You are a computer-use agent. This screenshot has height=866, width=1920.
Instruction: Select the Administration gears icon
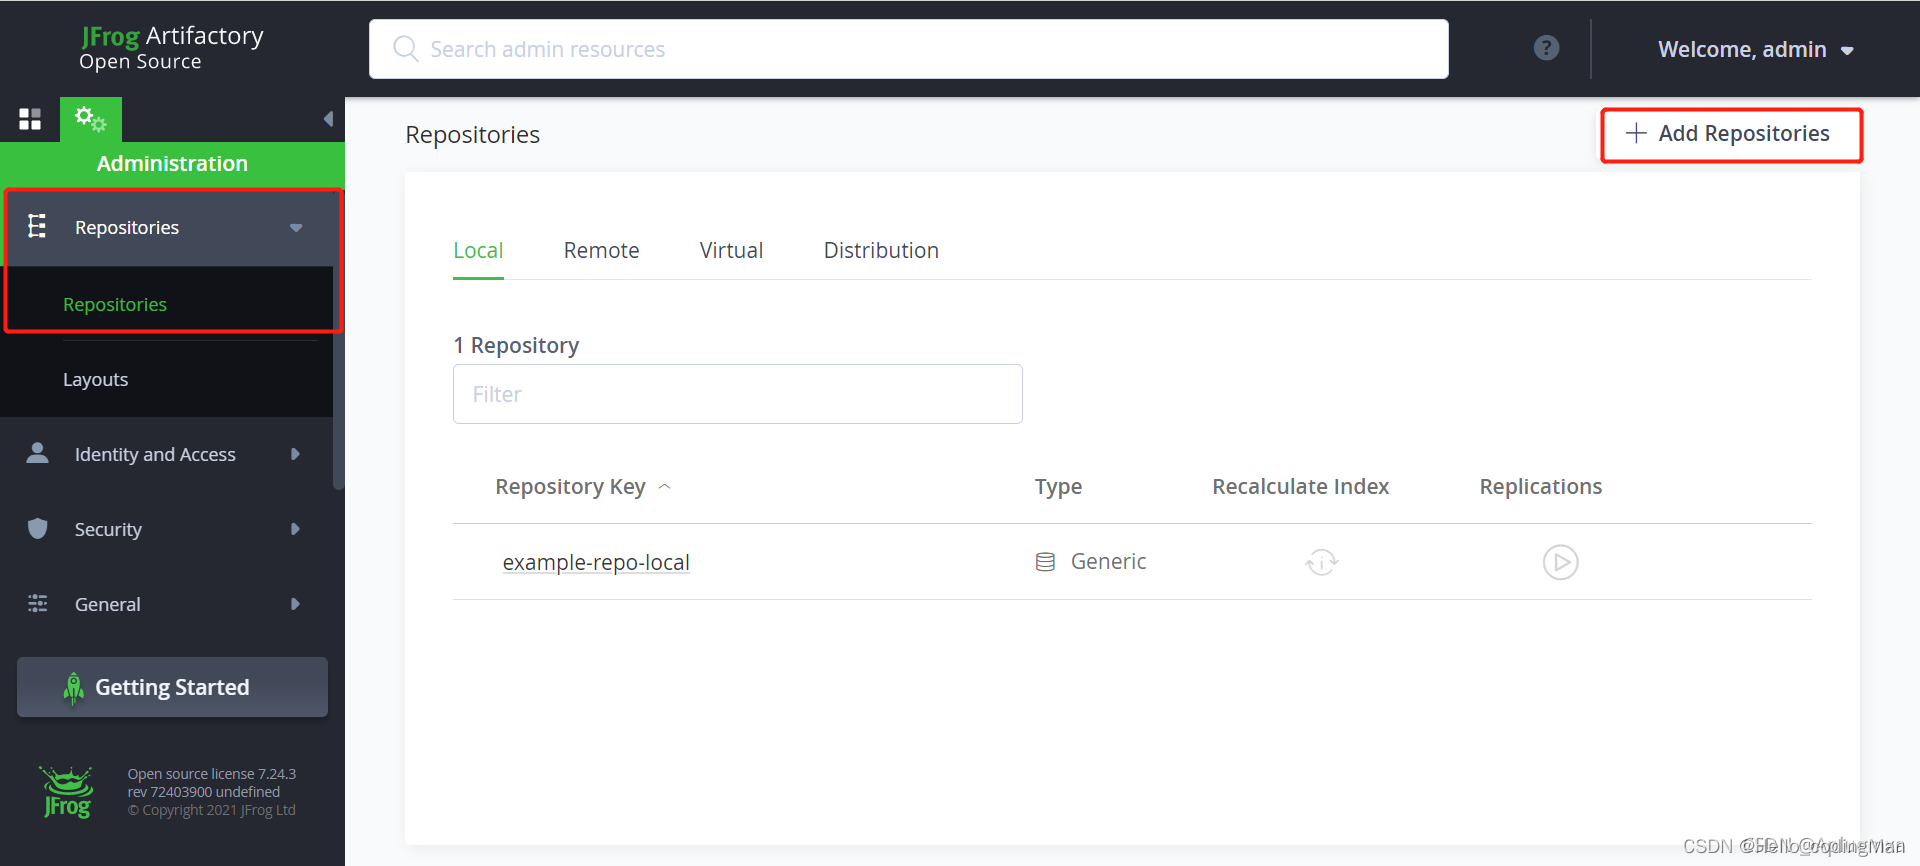(90, 119)
